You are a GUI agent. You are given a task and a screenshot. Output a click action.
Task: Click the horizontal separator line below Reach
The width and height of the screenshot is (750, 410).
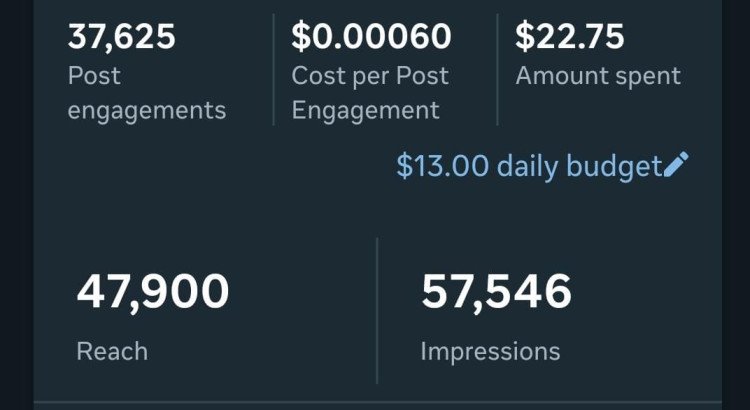tap(377, 402)
